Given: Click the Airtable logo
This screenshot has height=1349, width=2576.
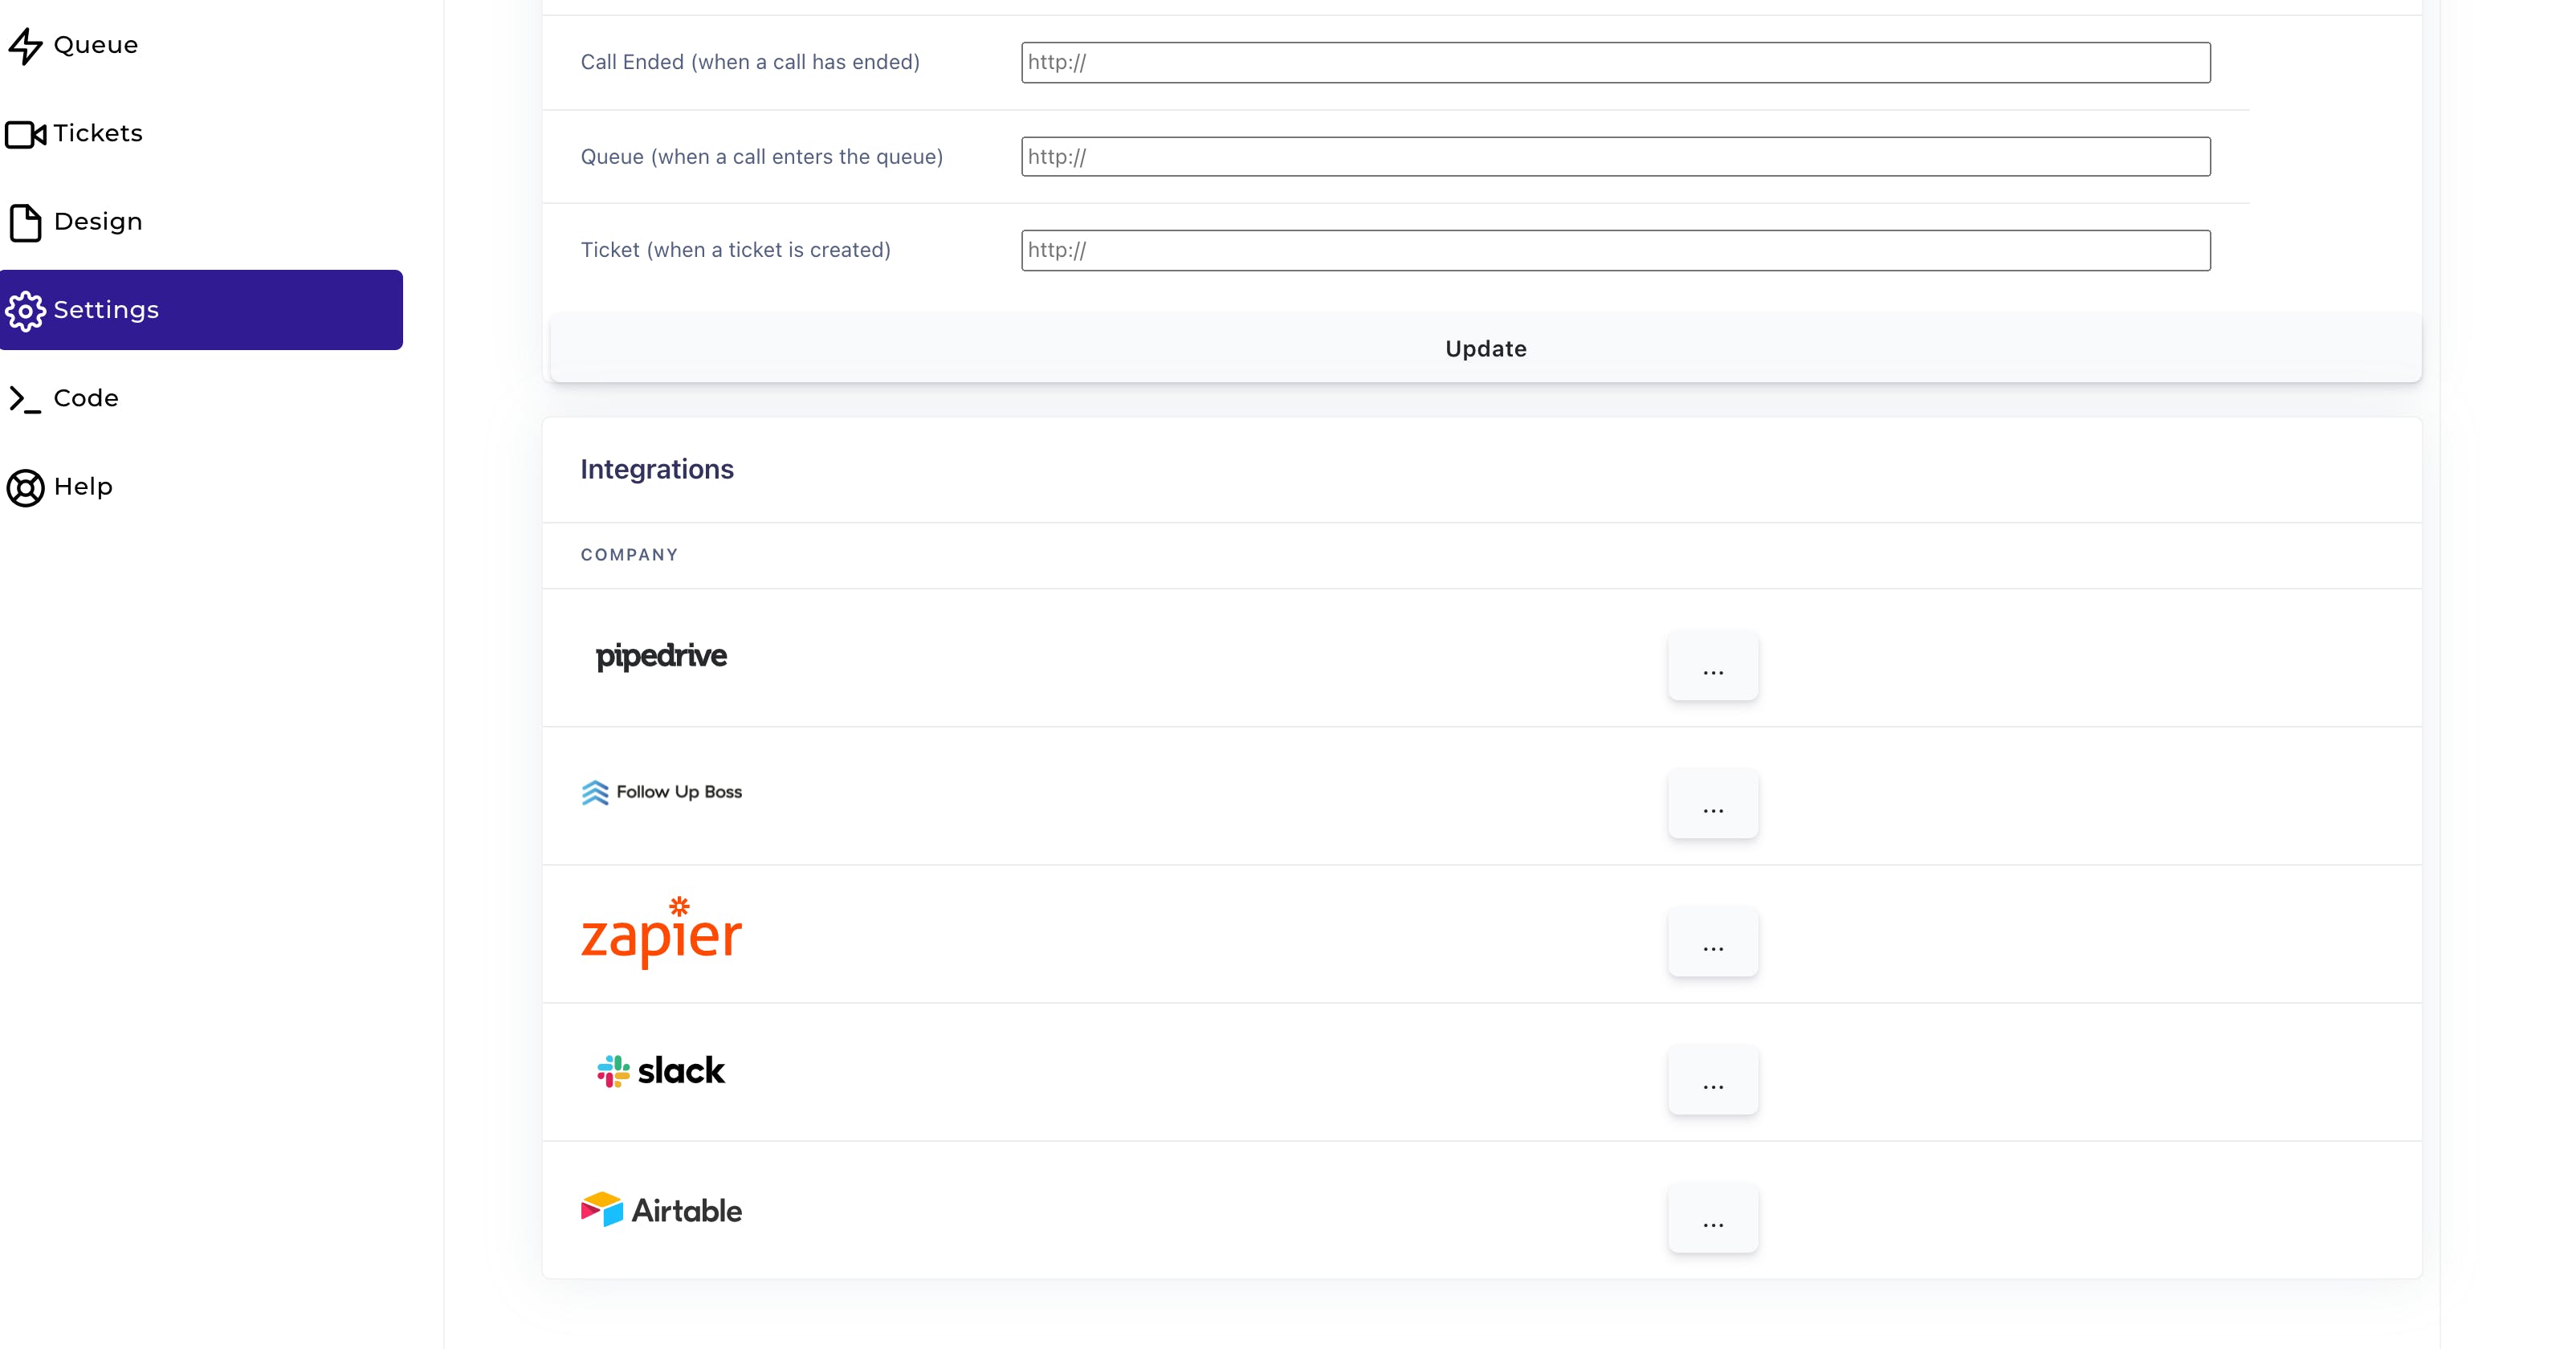Looking at the screenshot, I should pyautogui.click(x=661, y=1210).
